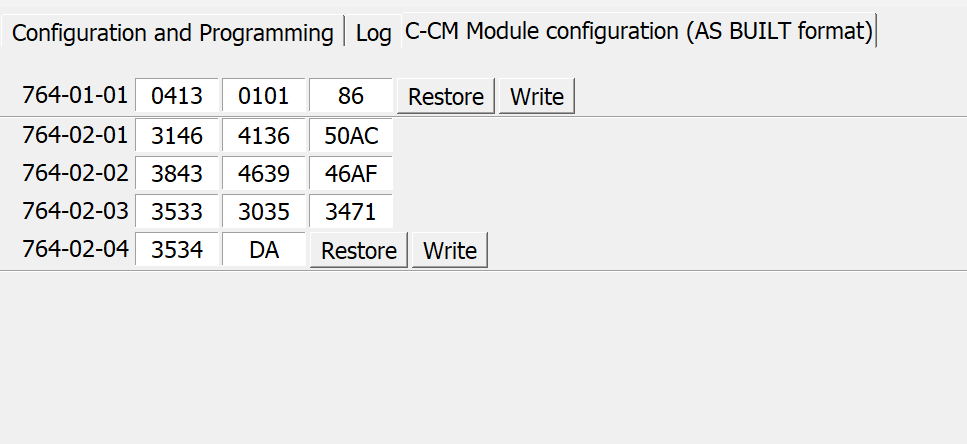
Task: Edit the 46AF value field
Action: (x=351, y=173)
